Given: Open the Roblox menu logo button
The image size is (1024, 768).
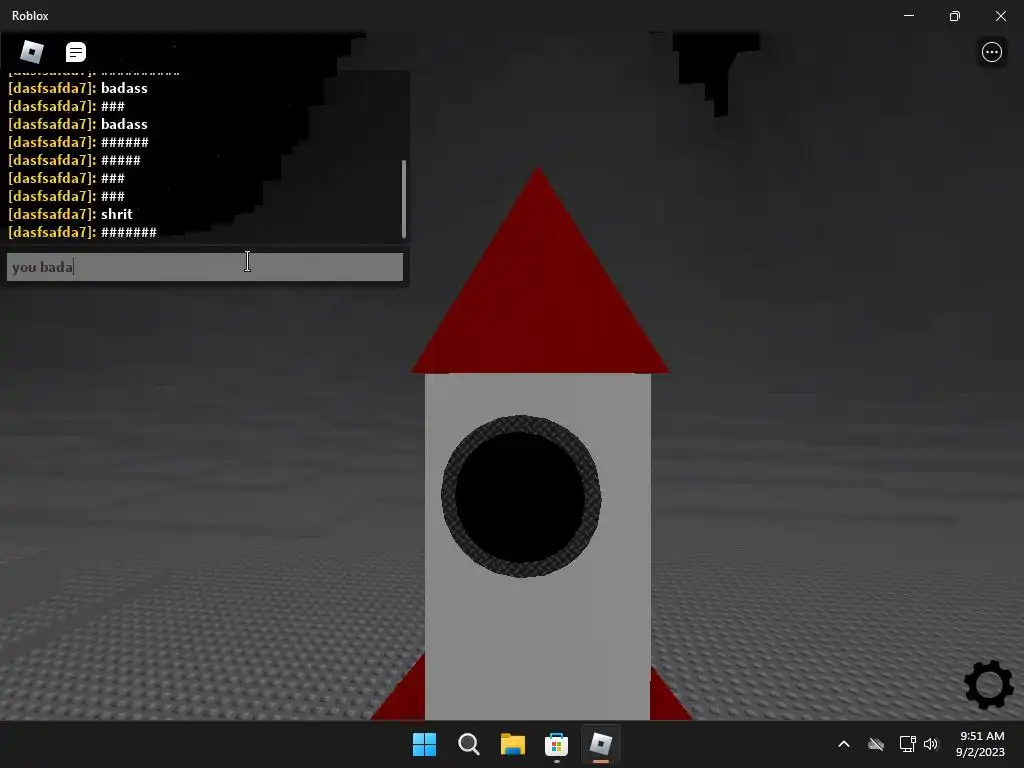Looking at the screenshot, I should coord(31,52).
